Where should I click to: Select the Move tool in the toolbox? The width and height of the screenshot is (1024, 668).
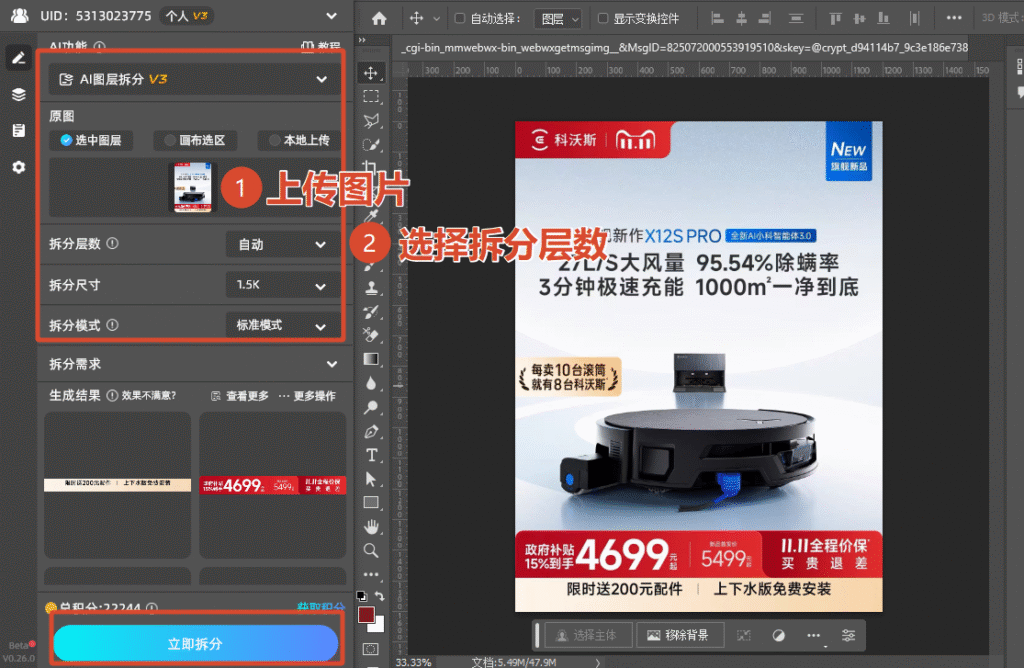[371, 73]
